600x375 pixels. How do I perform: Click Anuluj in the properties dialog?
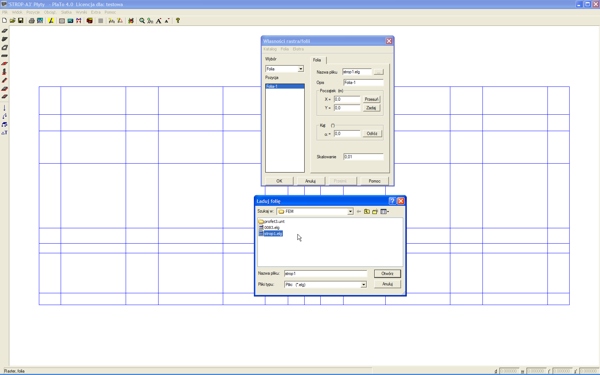tap(310, 181)
